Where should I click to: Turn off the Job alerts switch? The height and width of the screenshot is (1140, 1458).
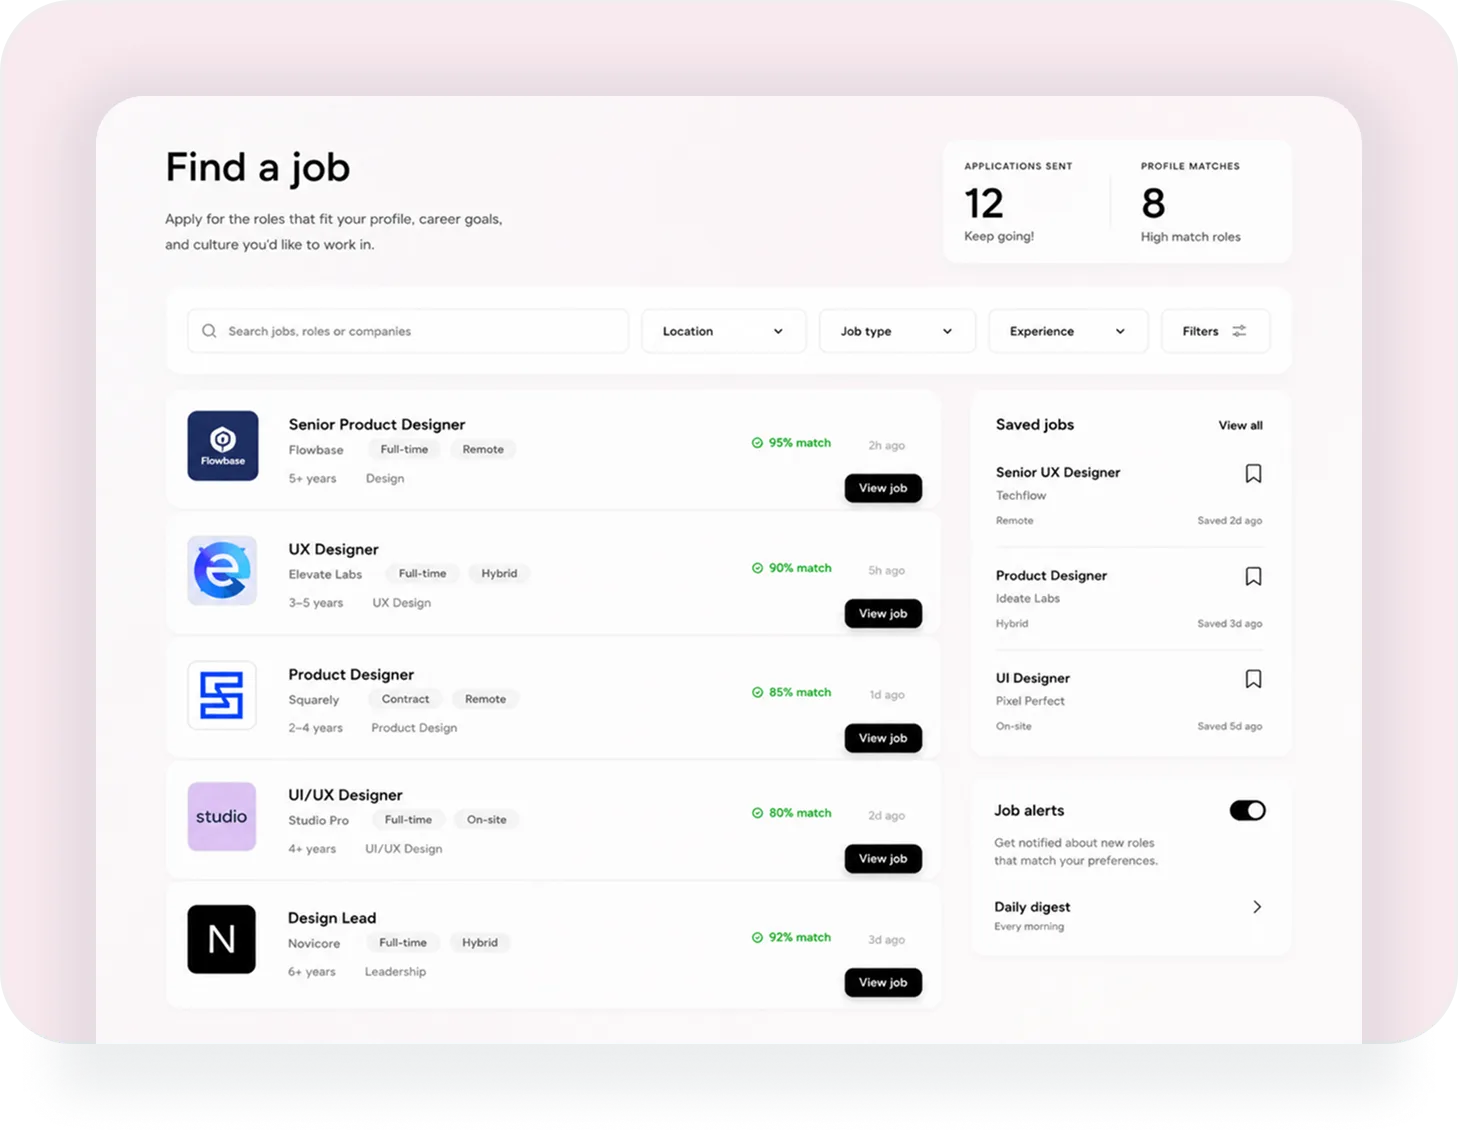pyautogui.click(x=1248, y=811)
